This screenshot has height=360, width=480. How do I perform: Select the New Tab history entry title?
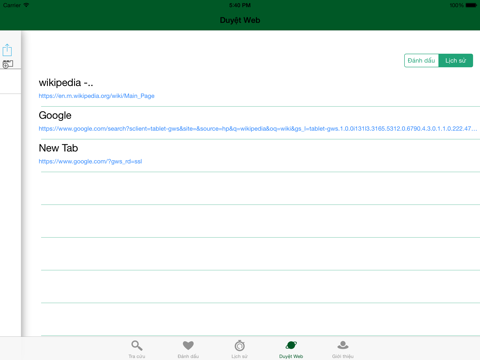pyautogui.click(x=58, y=148)
